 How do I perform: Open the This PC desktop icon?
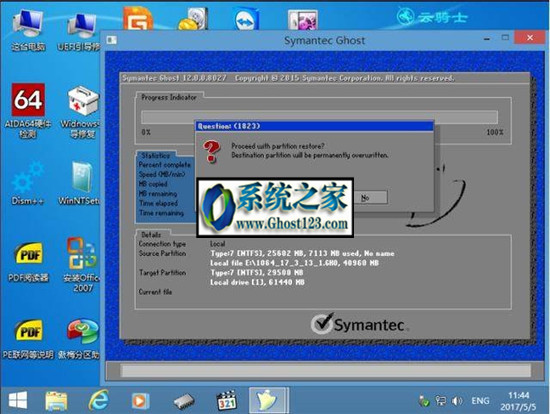point(28,30)
